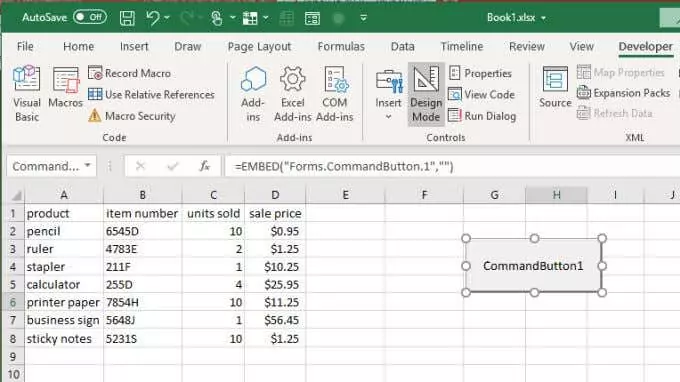The width and height of the screenshot is (680, 382).
Task: Select column D header
Action: tap(275, 195)
